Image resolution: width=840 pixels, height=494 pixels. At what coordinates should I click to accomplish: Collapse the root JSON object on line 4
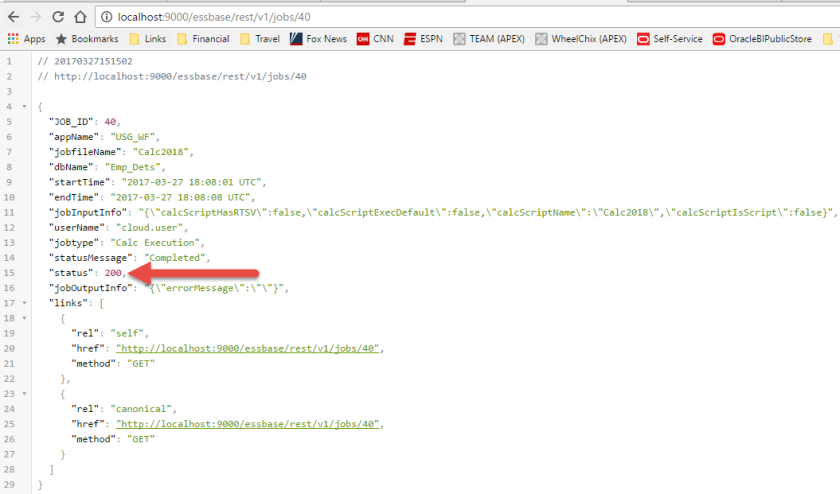pyautogui.click(x=24, y=106)
